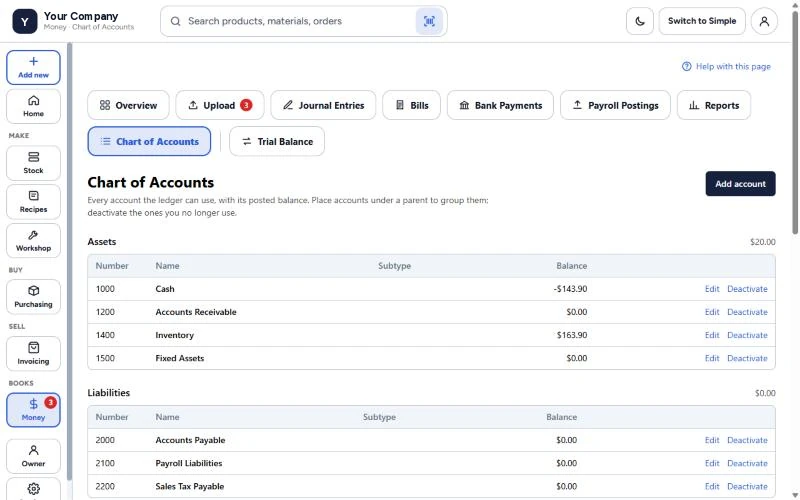This screenshot has width=800, height=500.
Task: Click the Fixed Assets account name
Action: 180,358
